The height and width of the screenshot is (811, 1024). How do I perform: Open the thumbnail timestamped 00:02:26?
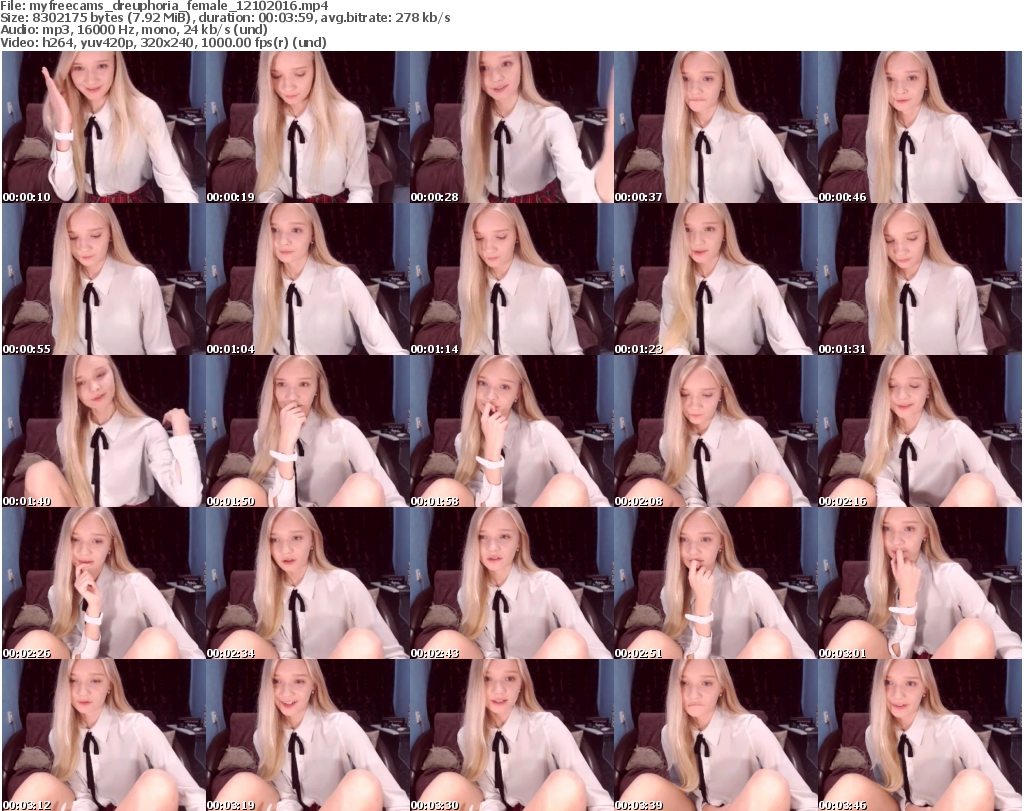coord(102,583)
